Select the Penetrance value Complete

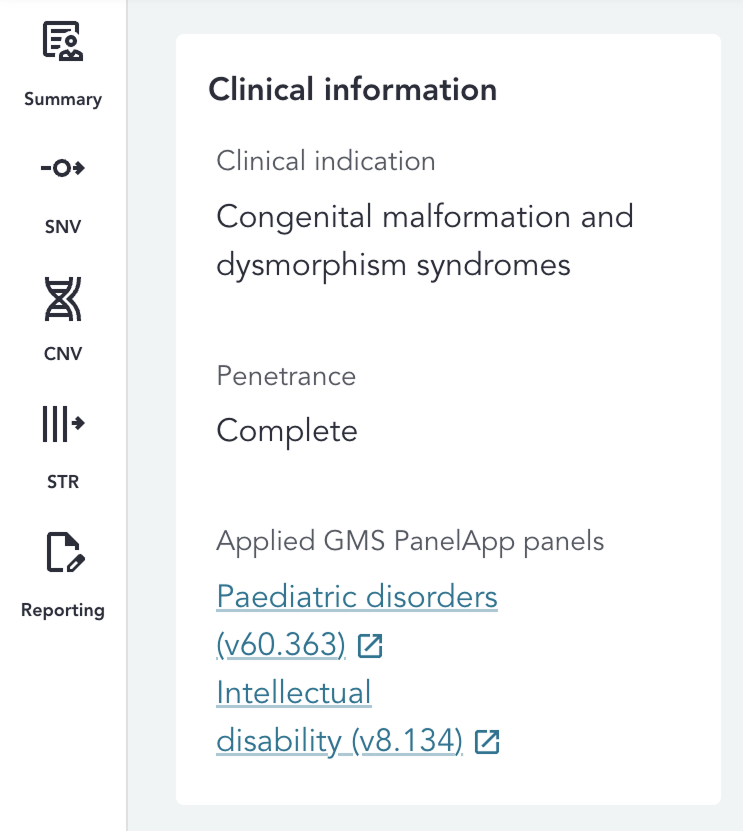286,430
